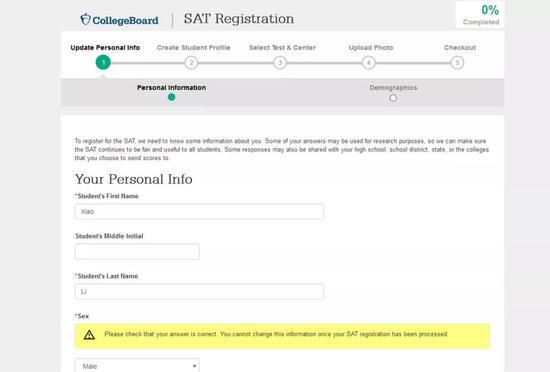Select the Demographics circle indicator
550x372 pixels.
point(393,98)
